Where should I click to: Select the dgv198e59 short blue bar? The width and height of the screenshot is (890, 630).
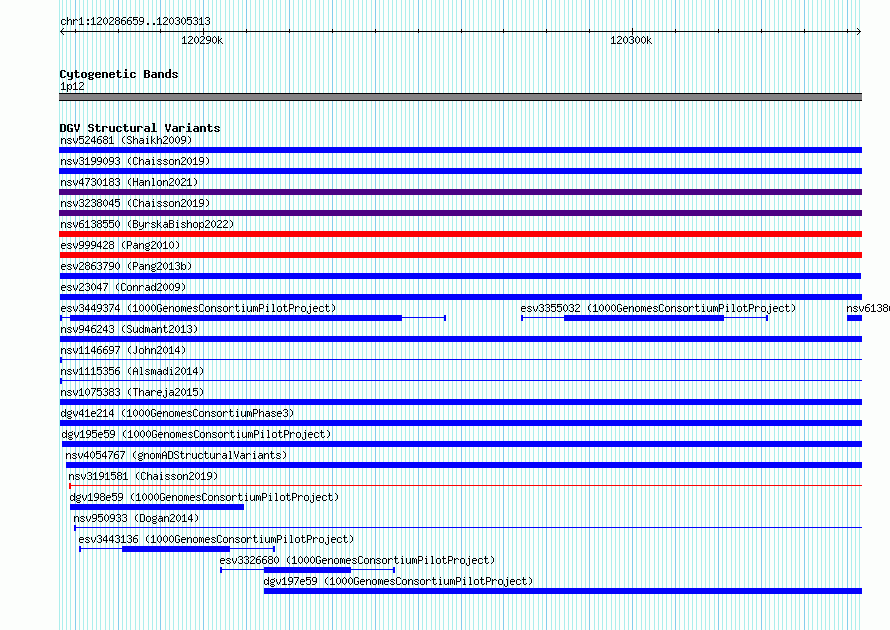(157, 507)
